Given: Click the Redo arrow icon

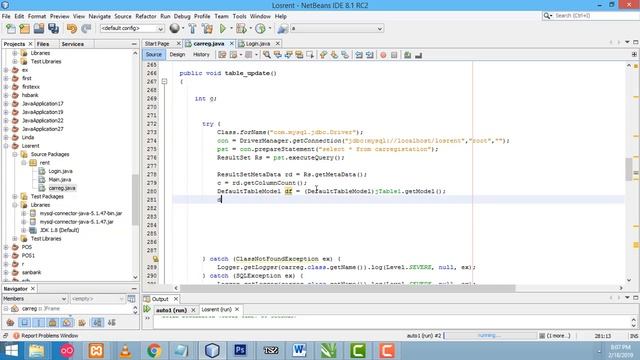Looking at the screenshot, I should (x=86, y=29).
